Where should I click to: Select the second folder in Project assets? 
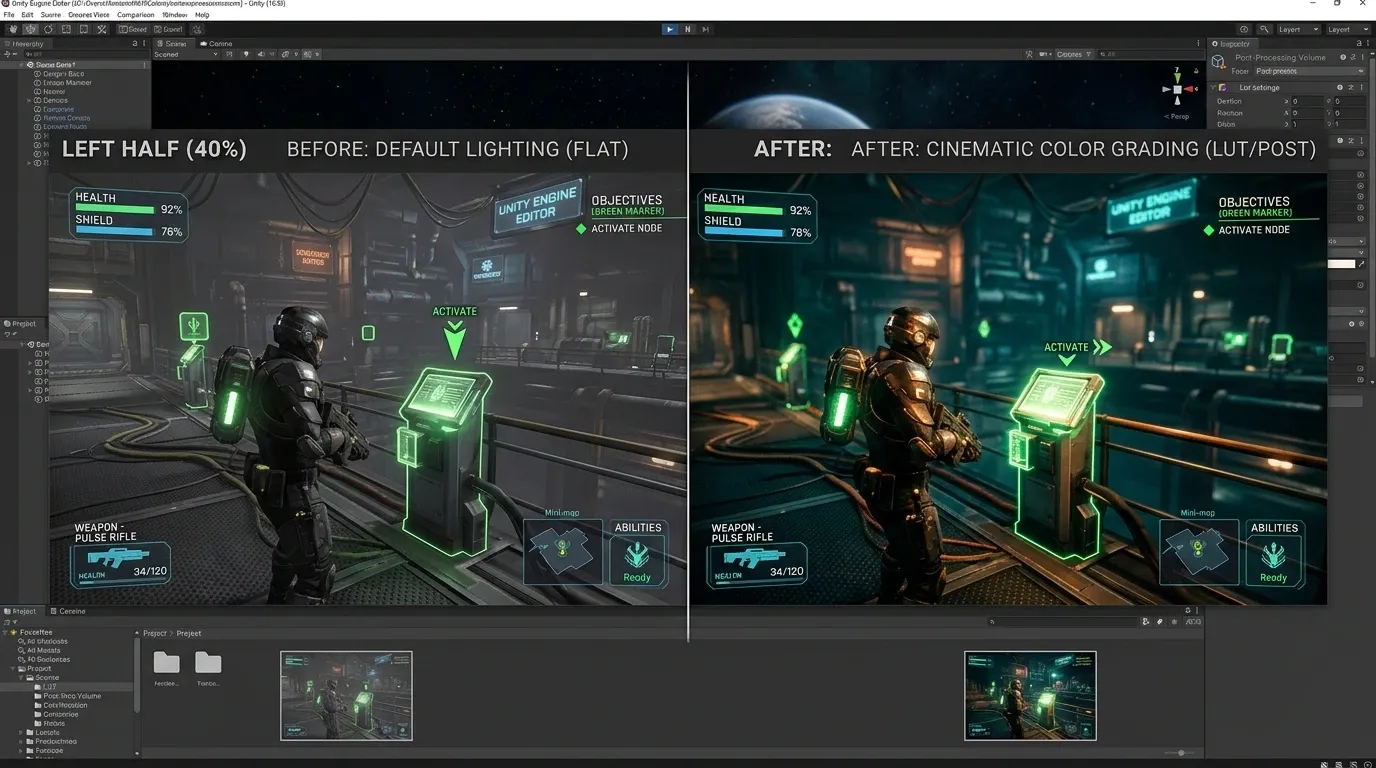click(x=208, y=668)
